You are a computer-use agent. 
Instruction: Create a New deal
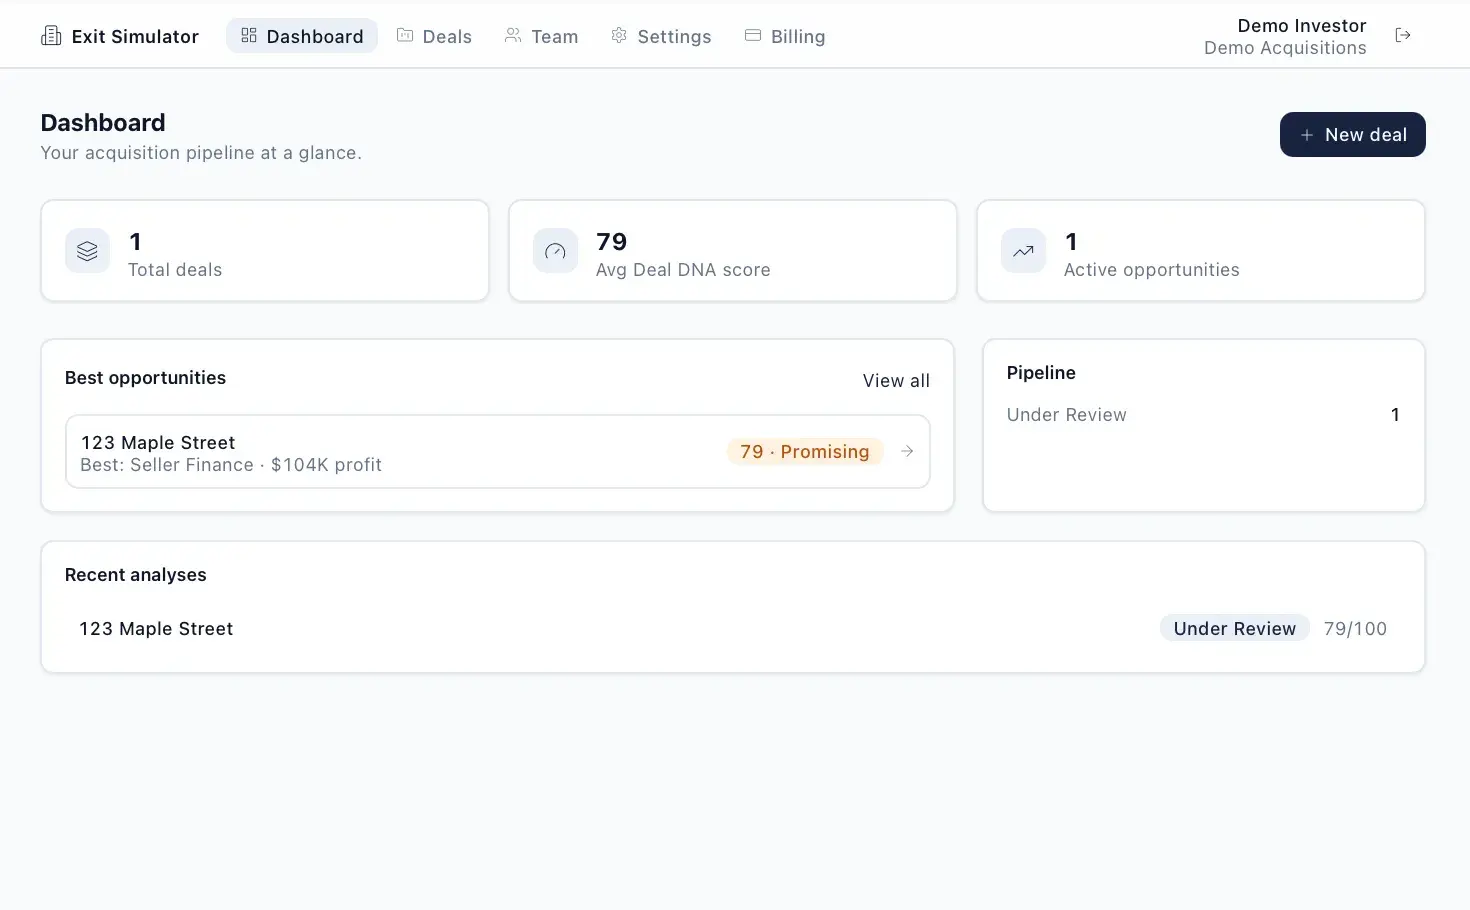point(1352,134)
